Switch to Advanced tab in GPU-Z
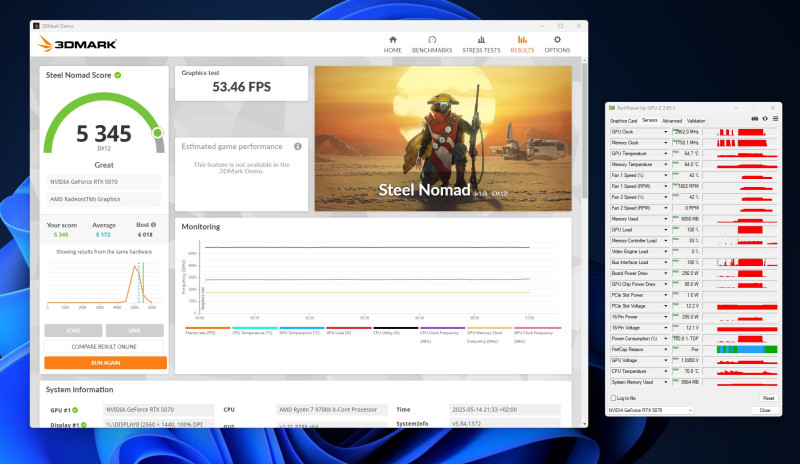The width and height of the screenshot is (800, 464). pyautogui.click(x=672, y=121)
